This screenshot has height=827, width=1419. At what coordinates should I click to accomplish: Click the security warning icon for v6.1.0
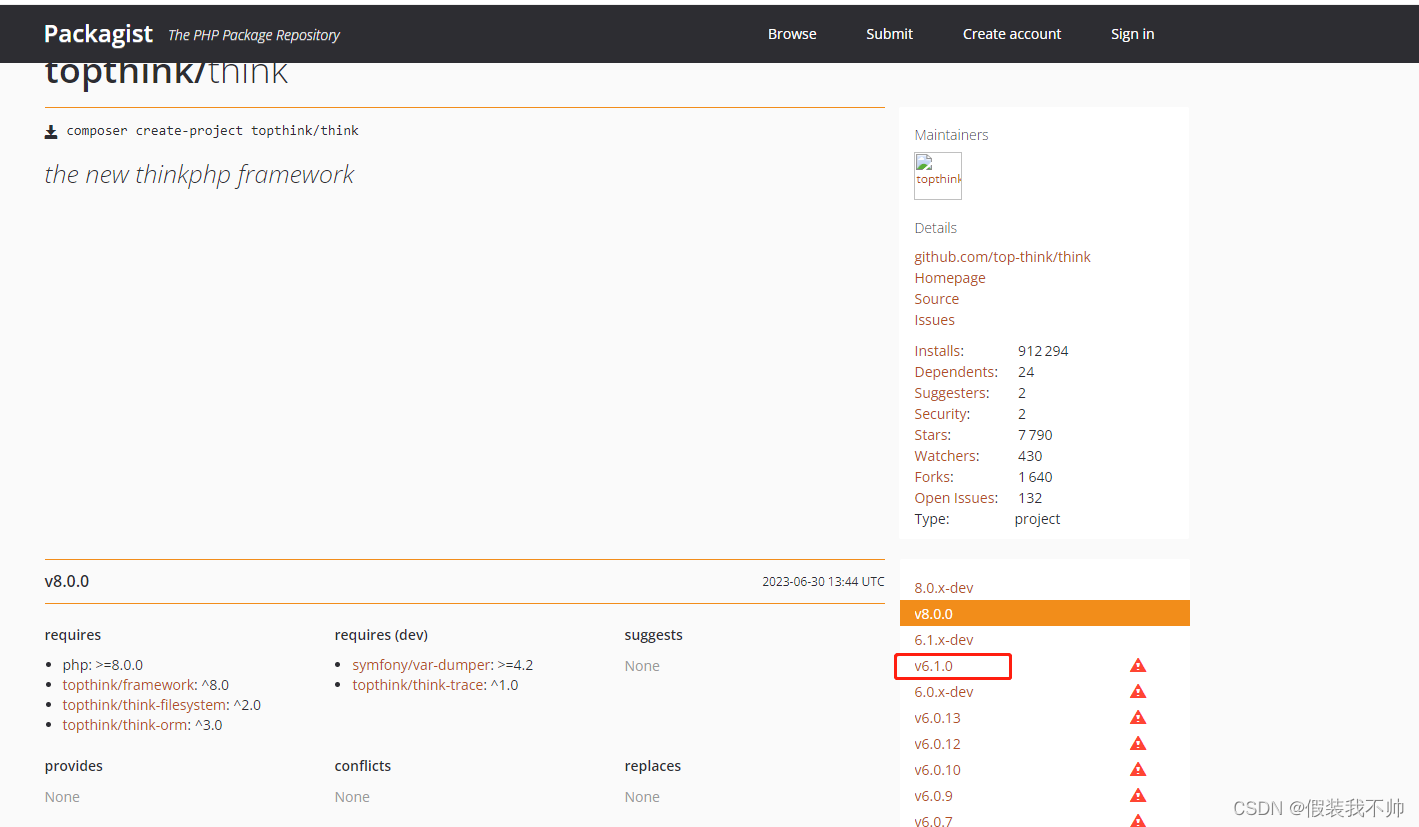1138,665
